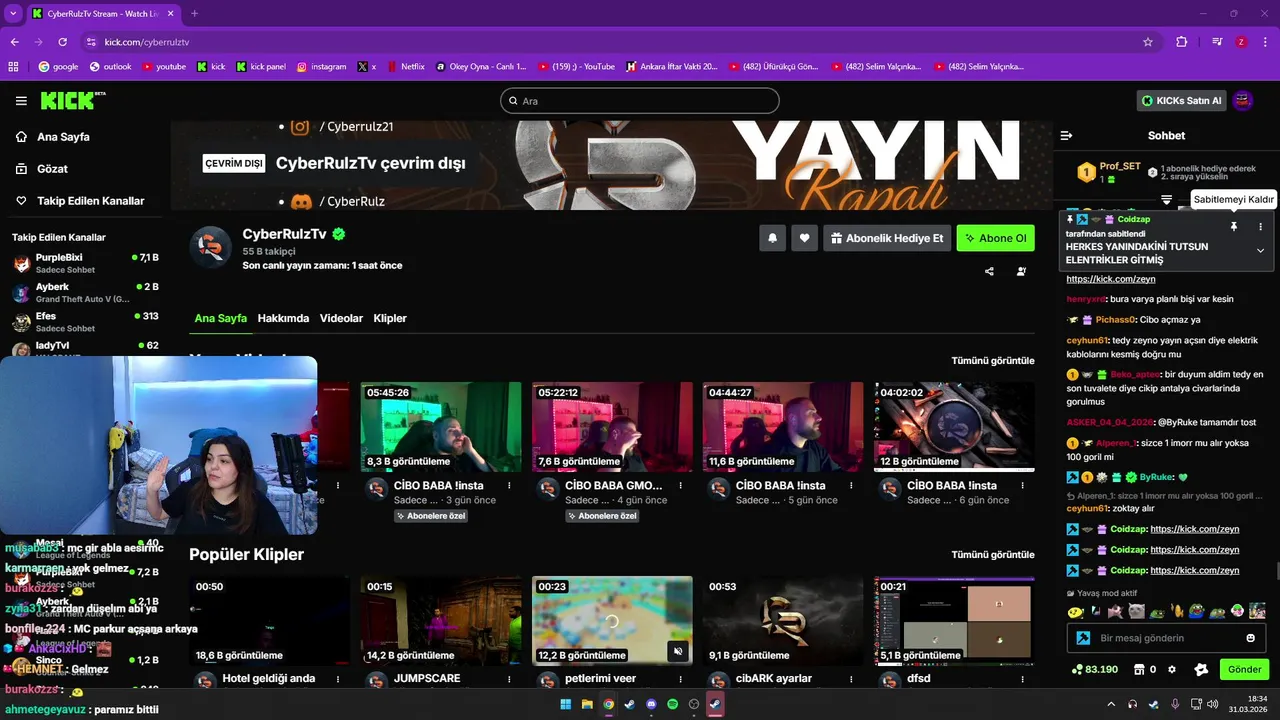This screenshot has height=720, width=1280.
Task: Open the youtube bookmark
Action: (x=164, y=67)
